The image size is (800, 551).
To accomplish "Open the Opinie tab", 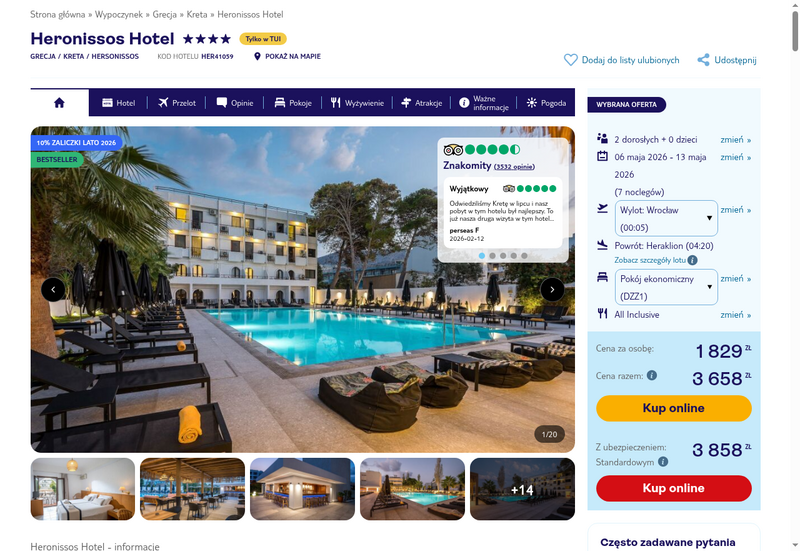I will (x=235, y=103).
